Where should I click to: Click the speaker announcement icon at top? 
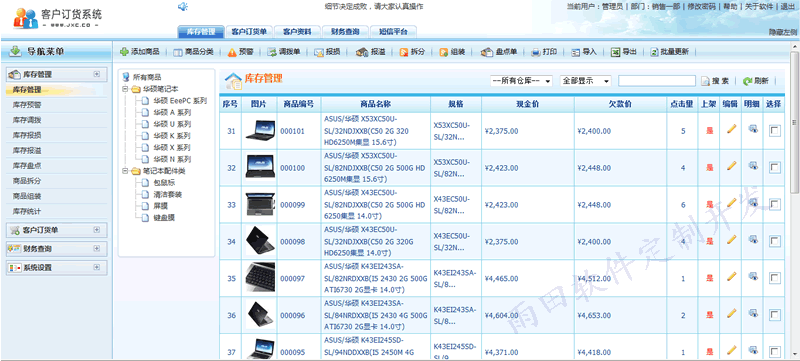click(x=183, y=6)
